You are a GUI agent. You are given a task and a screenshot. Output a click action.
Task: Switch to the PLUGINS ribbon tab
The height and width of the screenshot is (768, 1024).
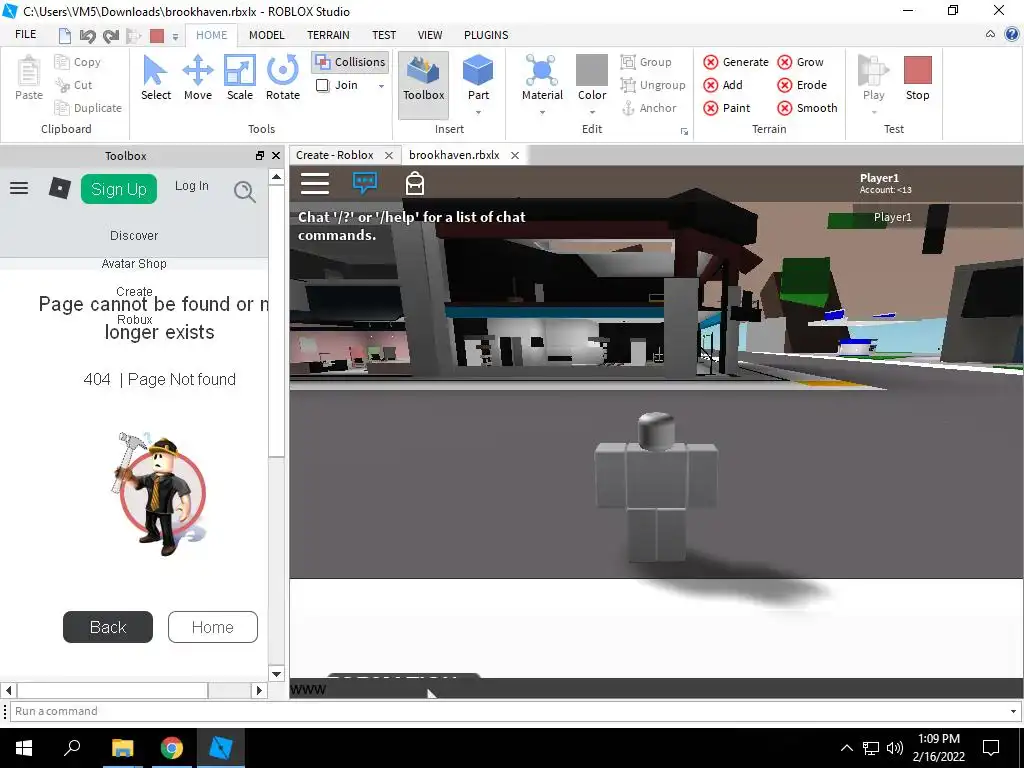point(486,35)
